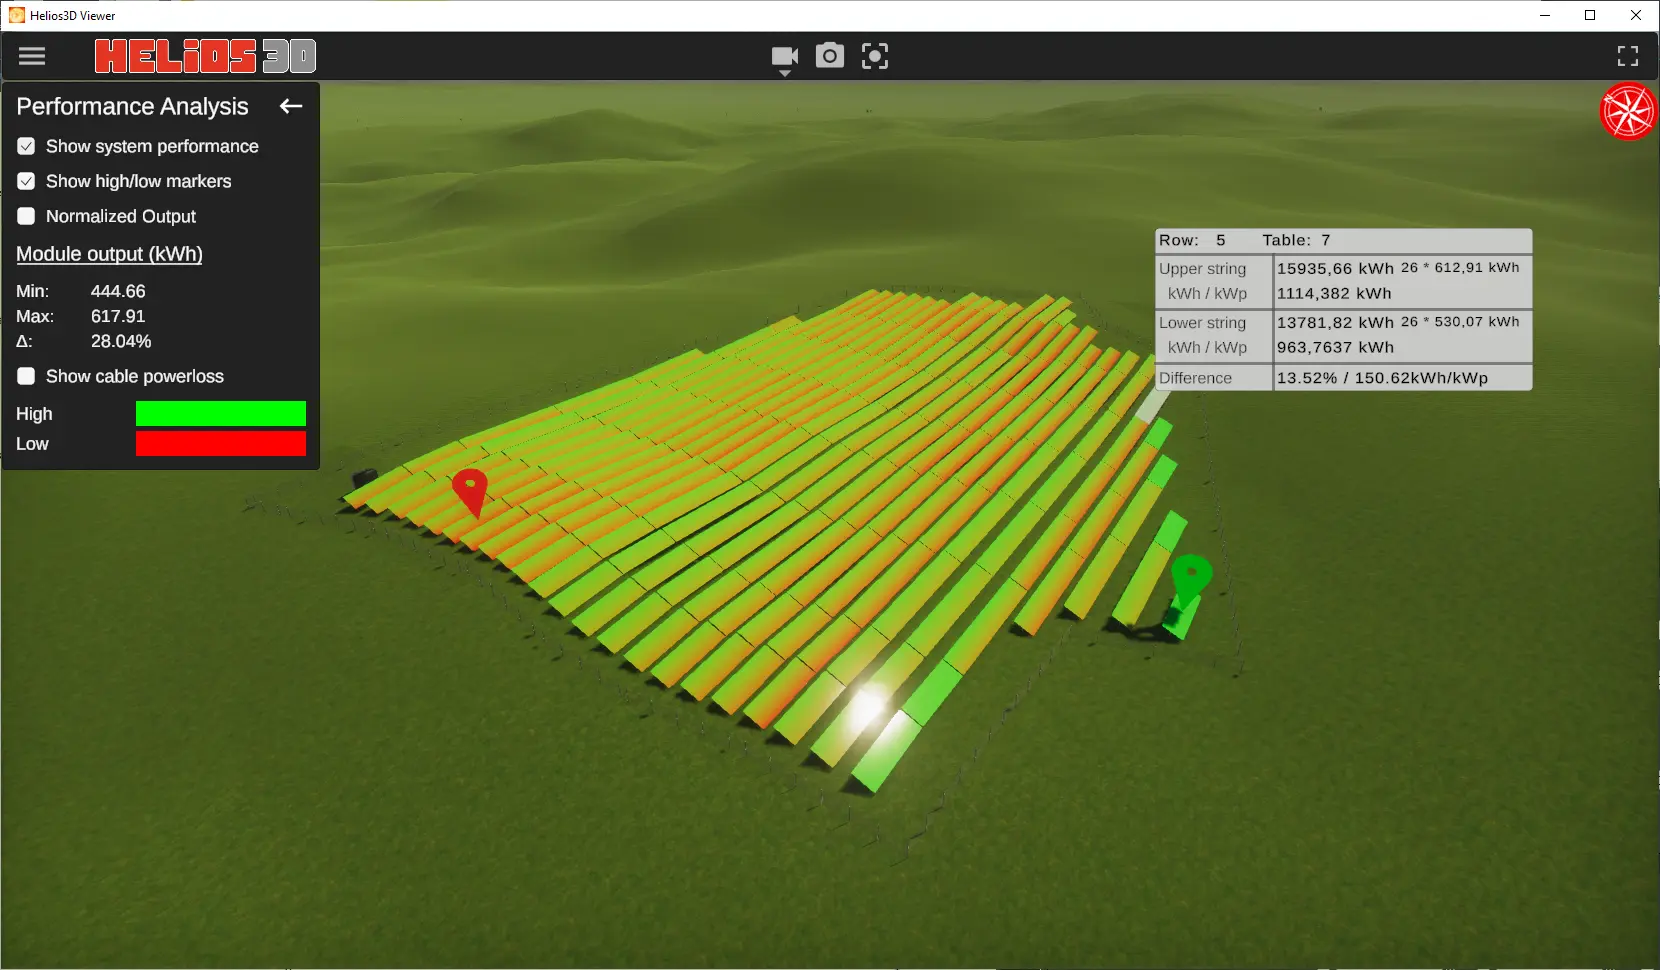Image resolution: width=1660 pixels, height=970 pixels.
Task: Enter fullscreen mode
Action: 1627,56
